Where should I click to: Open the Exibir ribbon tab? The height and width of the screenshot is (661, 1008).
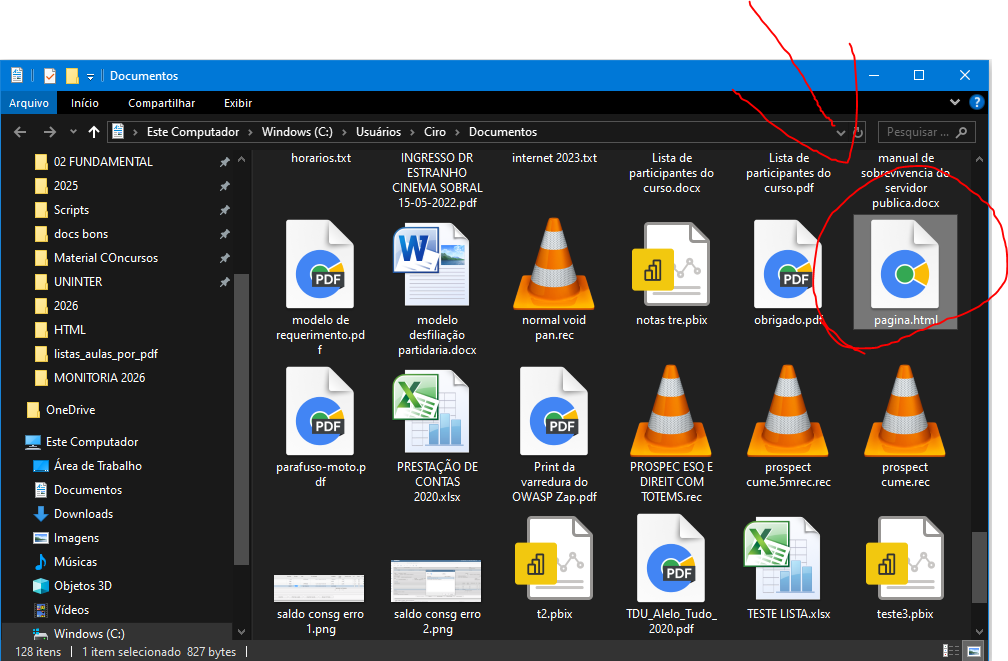pyautogui.click(x=238, y=103)
